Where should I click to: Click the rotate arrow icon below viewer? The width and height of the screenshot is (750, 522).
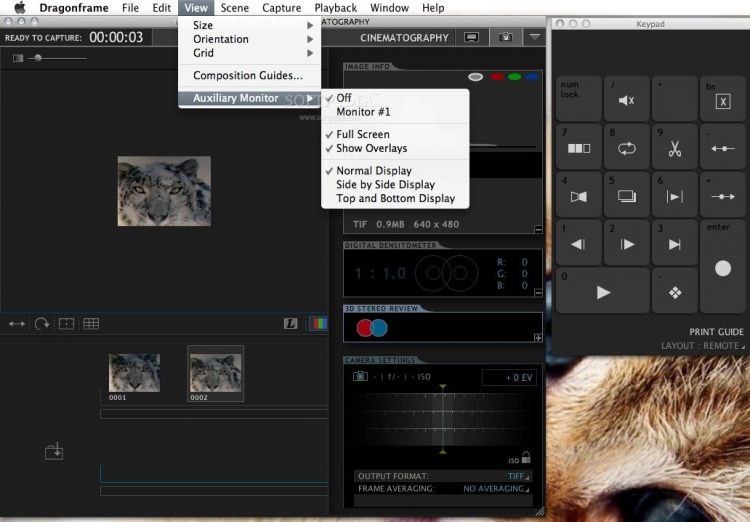(42, 324)
